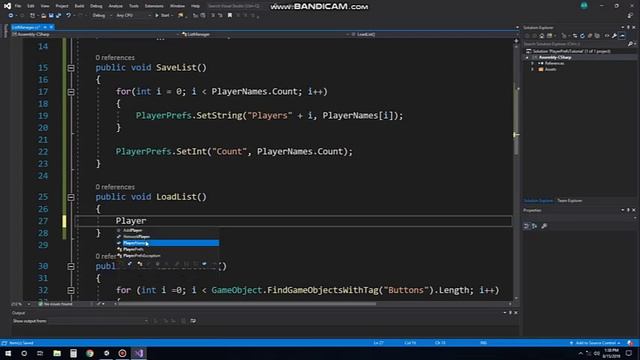Toggle Show All Files in Solution Explorer

pyautogui.click(x=598, y=36)
